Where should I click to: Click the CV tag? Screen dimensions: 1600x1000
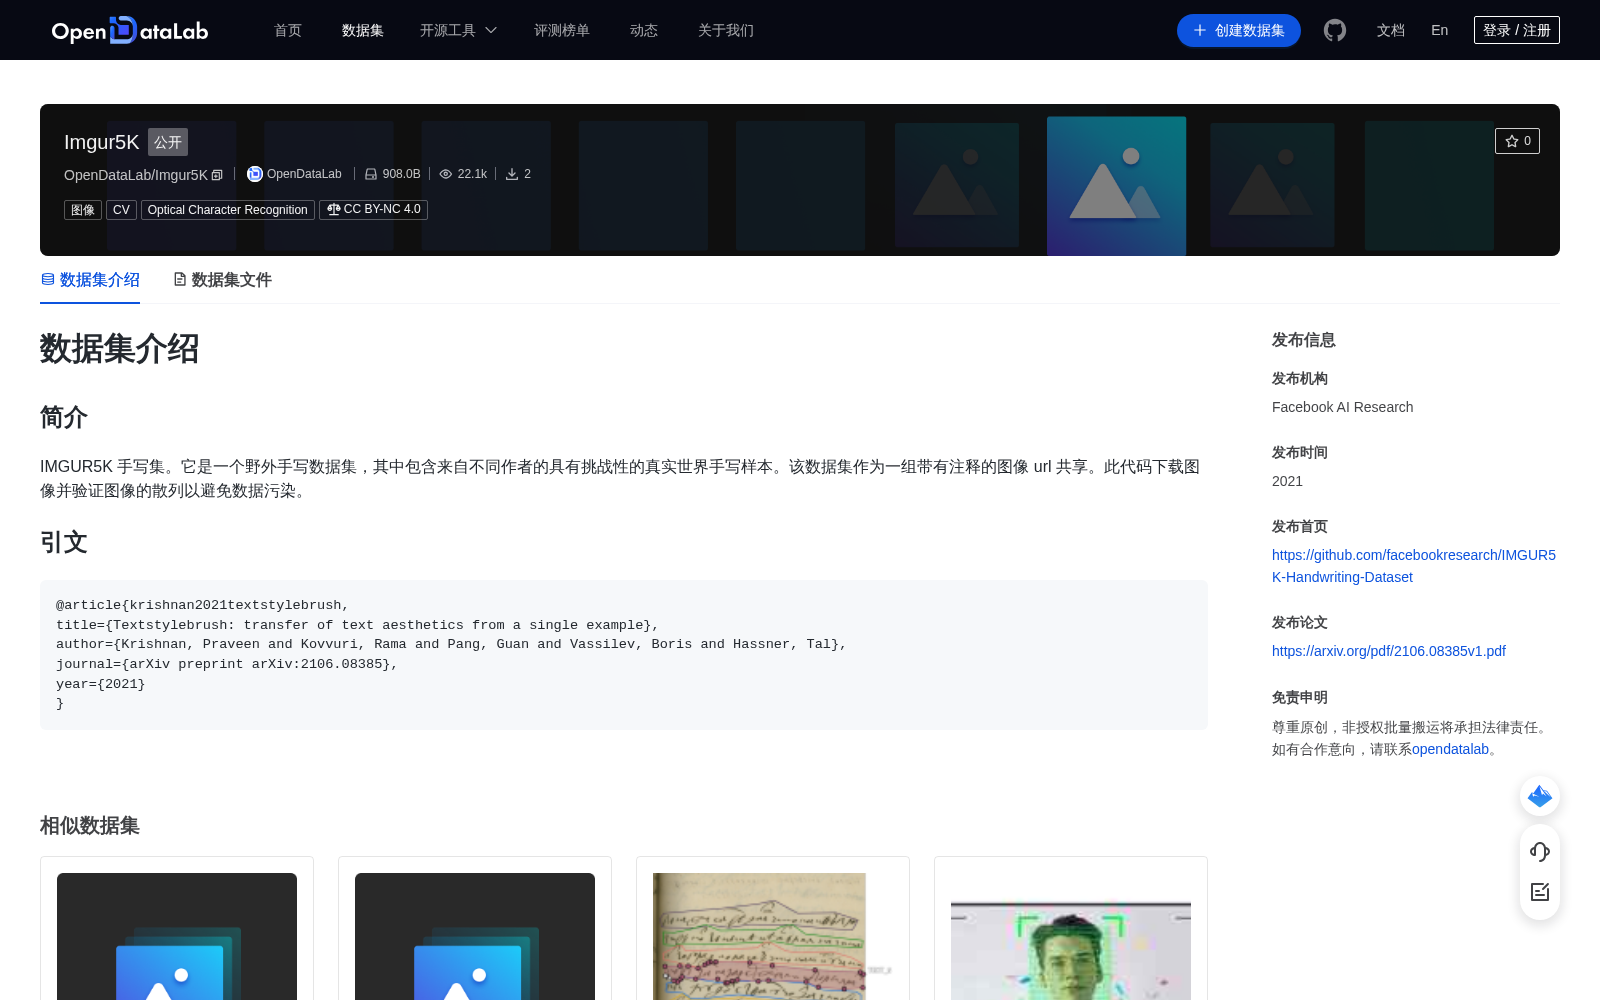pos(121,210)
